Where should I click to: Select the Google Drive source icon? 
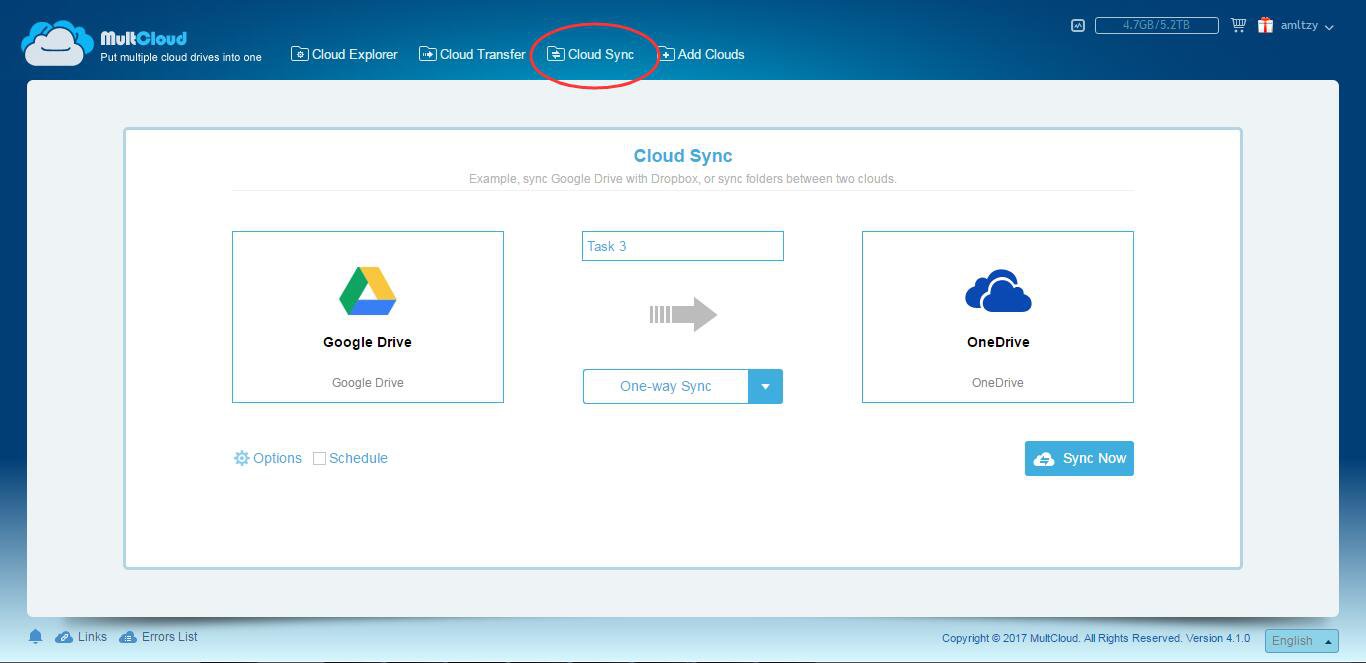tap(367, 292)
